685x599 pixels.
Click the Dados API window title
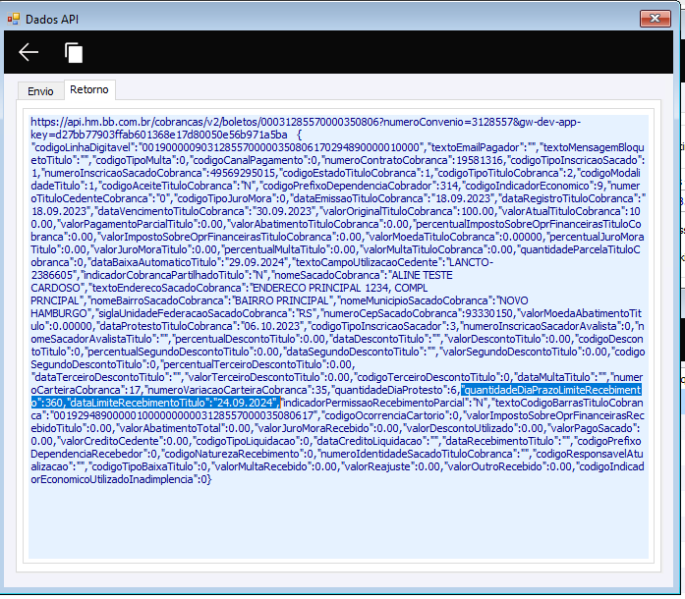(x=52, y=19)
